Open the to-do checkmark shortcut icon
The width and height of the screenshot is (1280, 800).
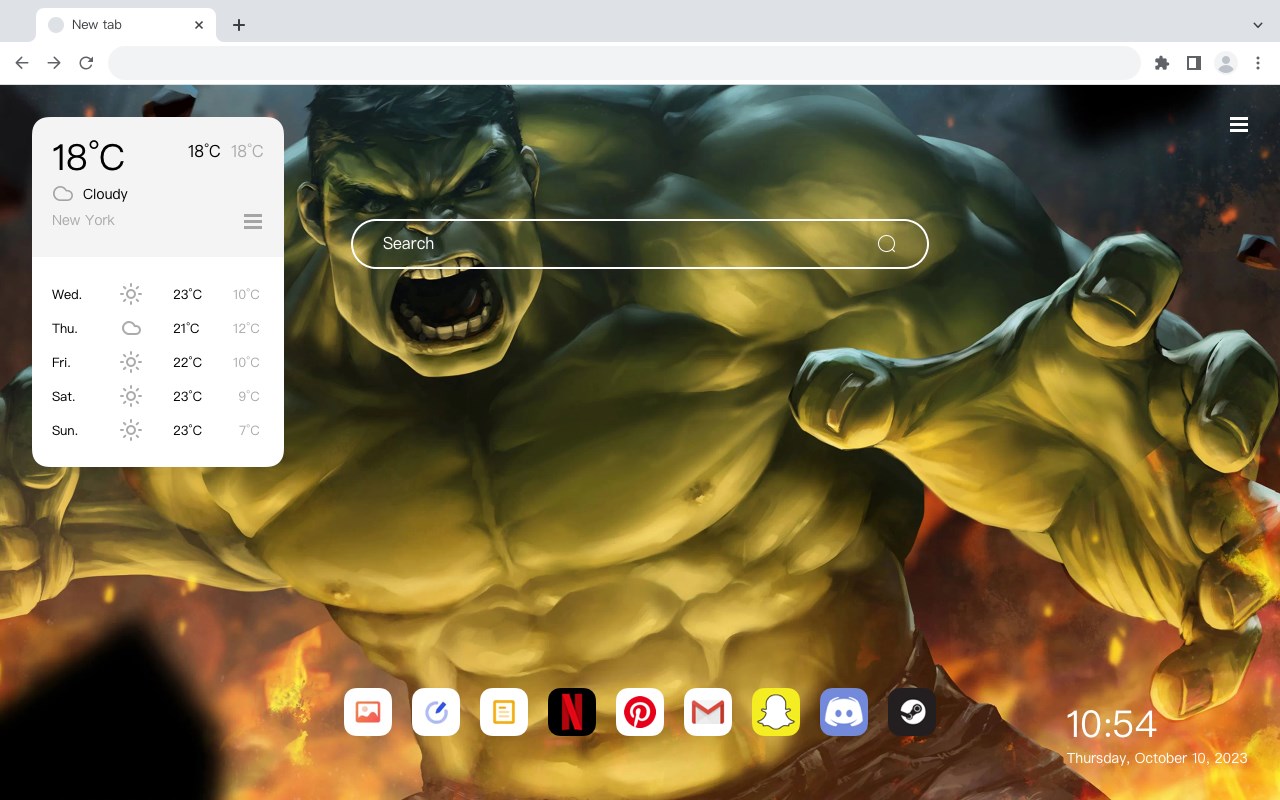436,712
